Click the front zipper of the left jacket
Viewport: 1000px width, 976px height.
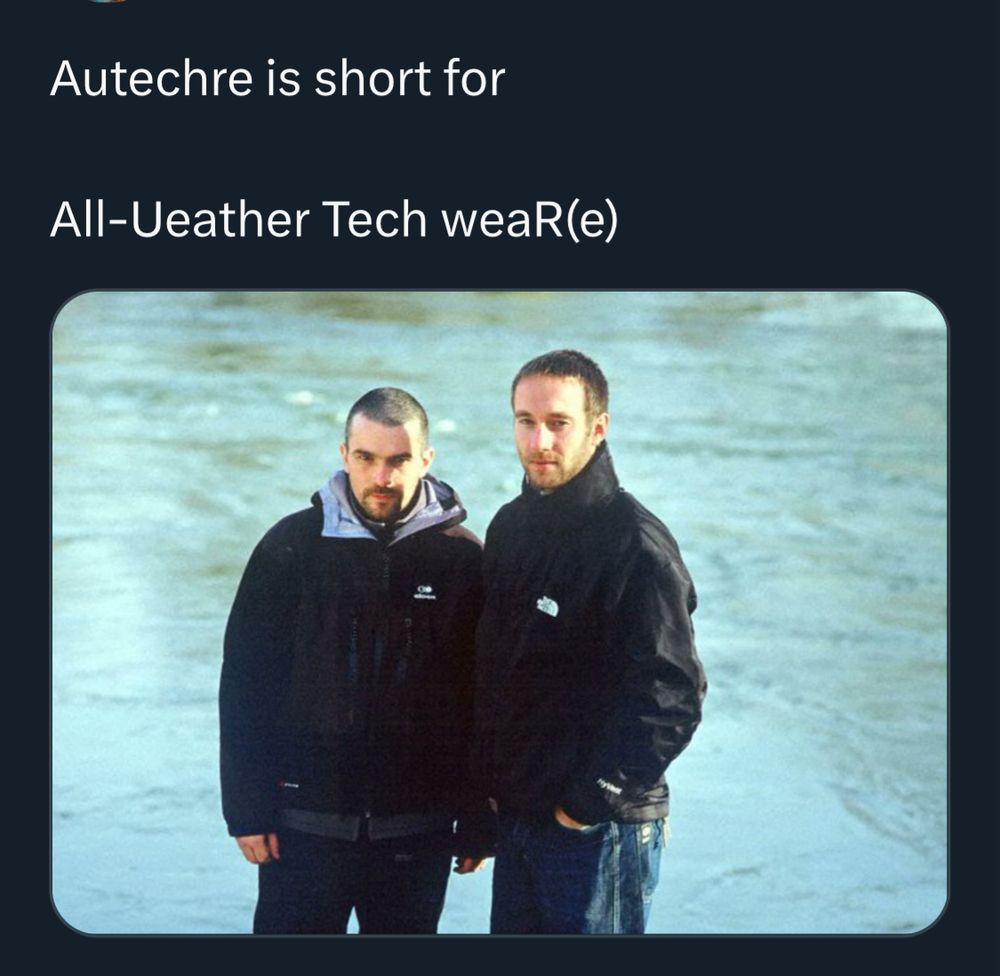[385, 670]
